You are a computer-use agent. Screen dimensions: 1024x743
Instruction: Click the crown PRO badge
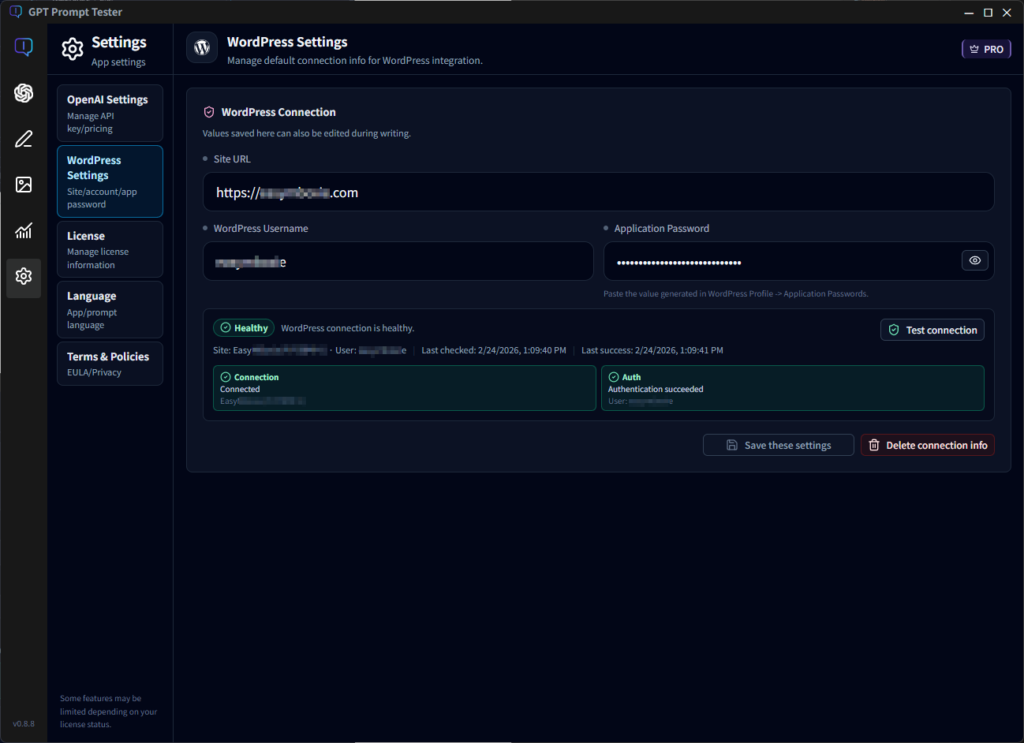coord(986,47)
